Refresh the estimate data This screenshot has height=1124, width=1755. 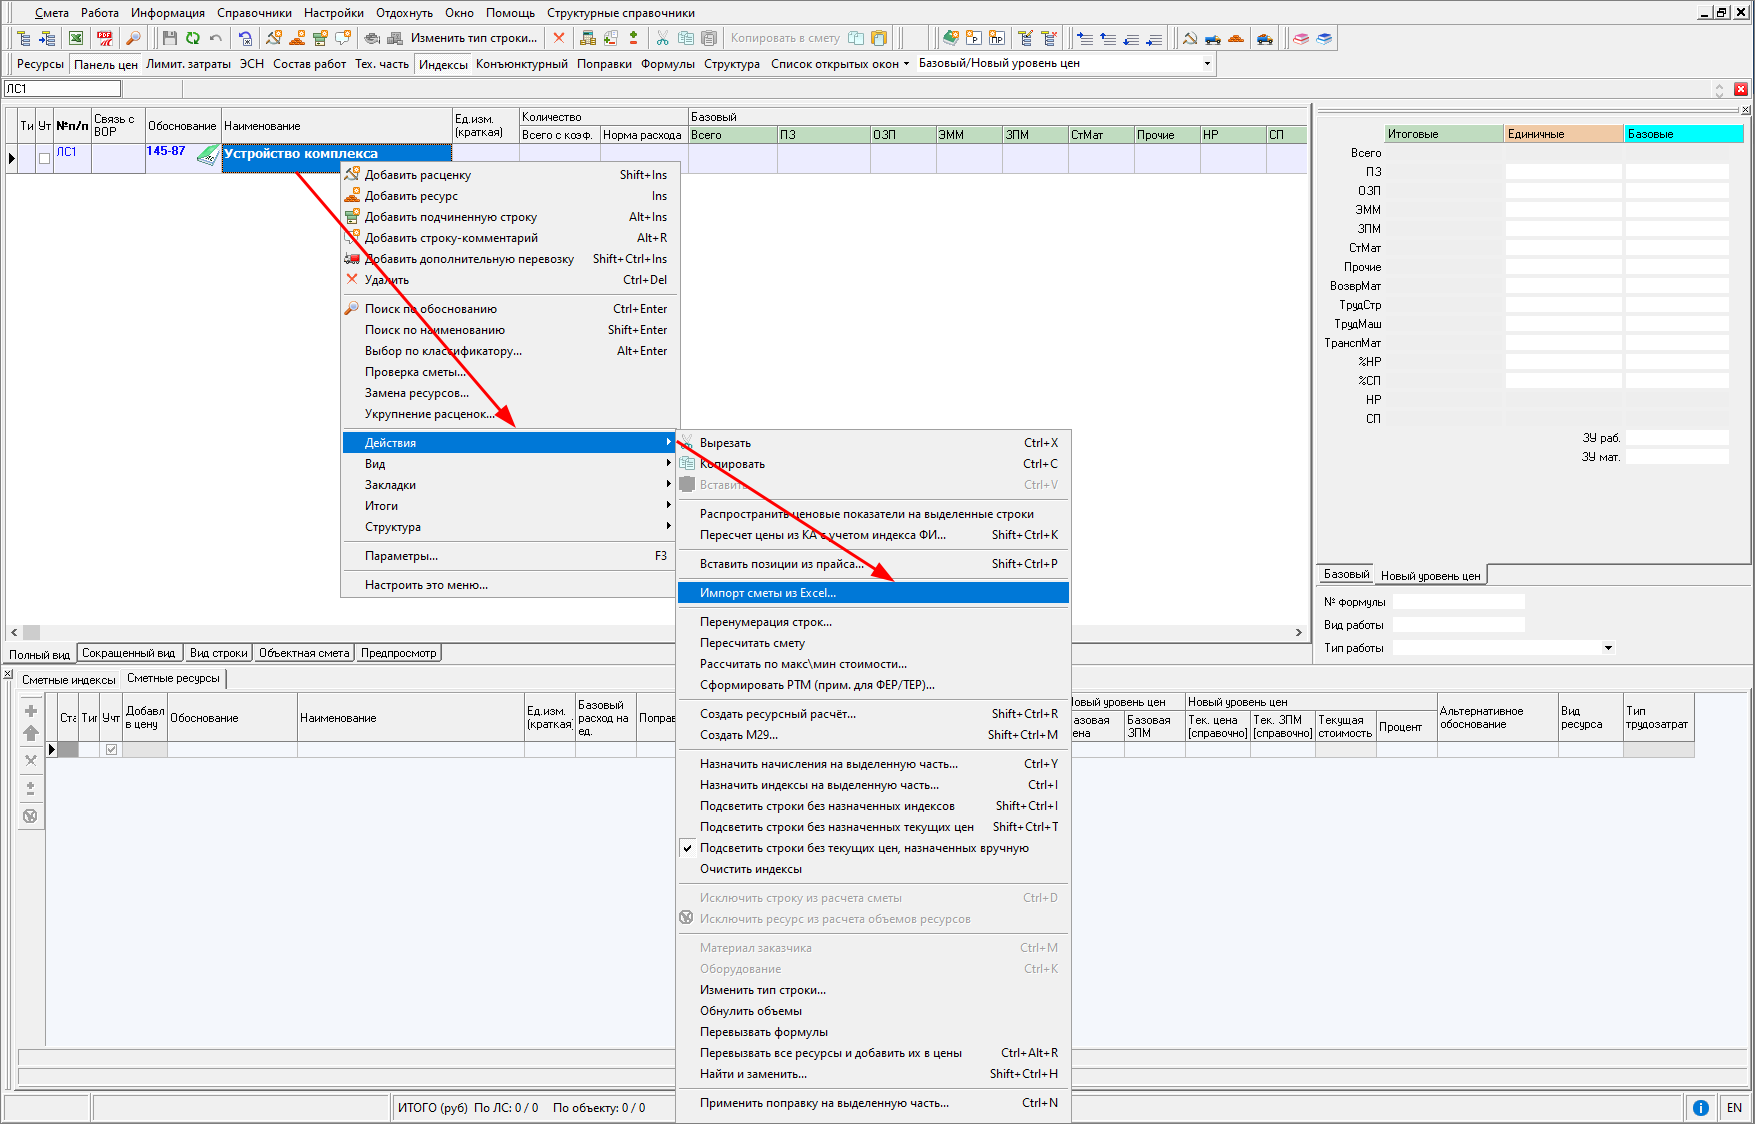tap(191, 38)
